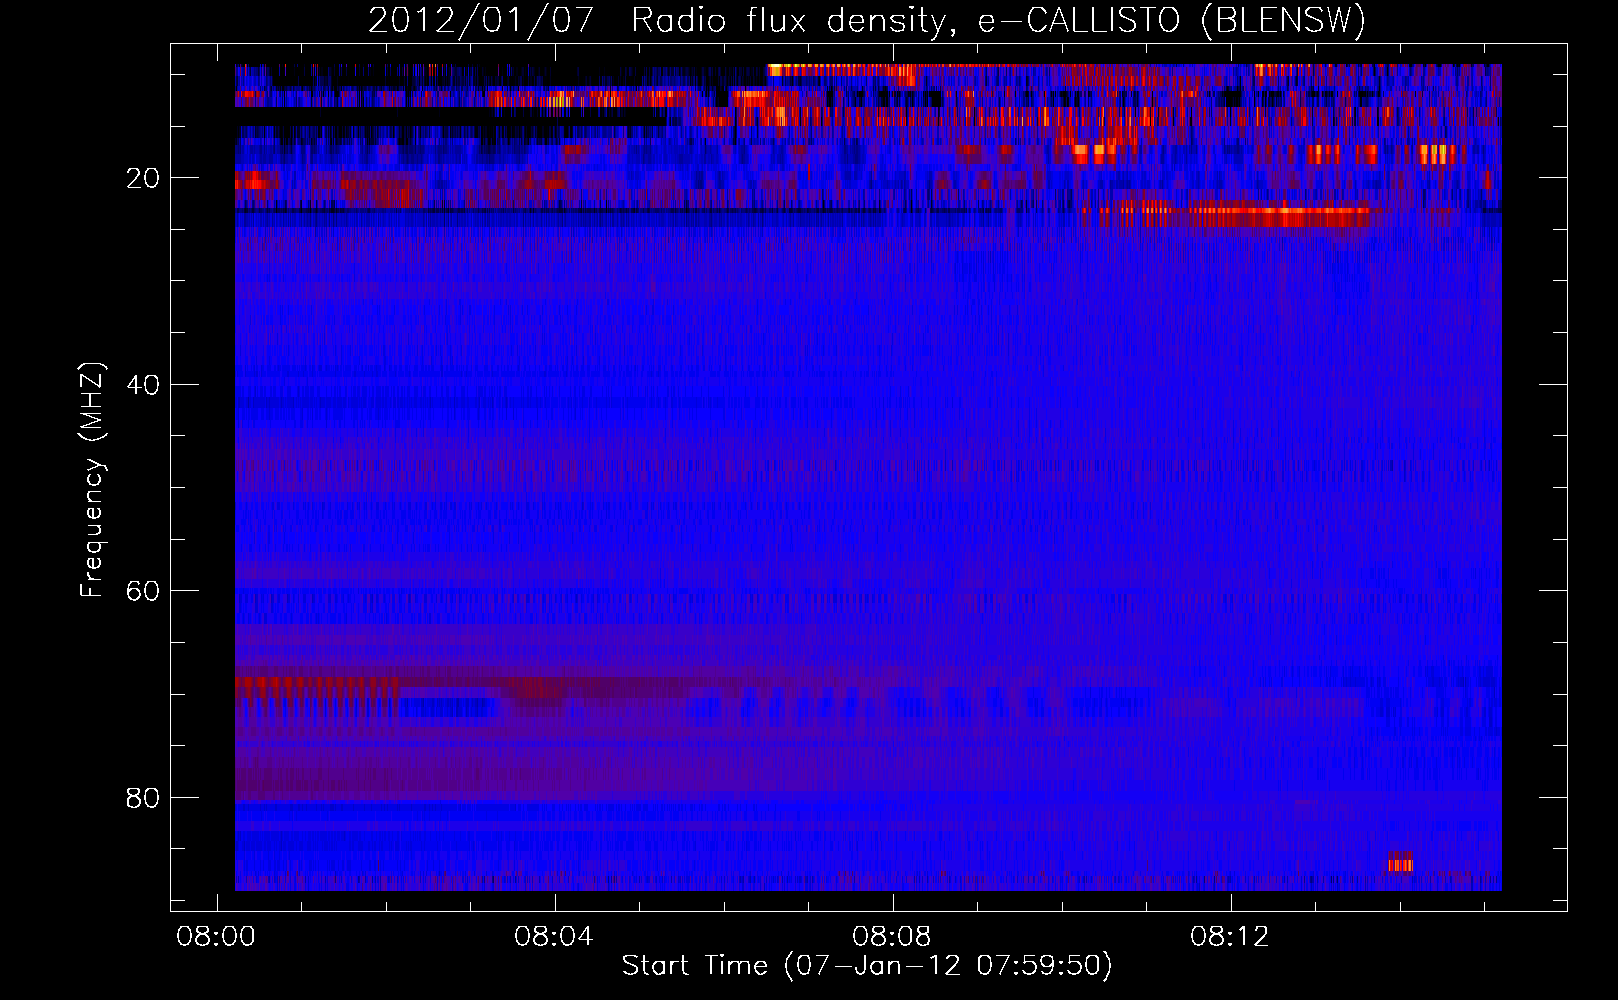Click the '08:04' time tick label
This screenshot has width=1618, height=1000.
554,937
